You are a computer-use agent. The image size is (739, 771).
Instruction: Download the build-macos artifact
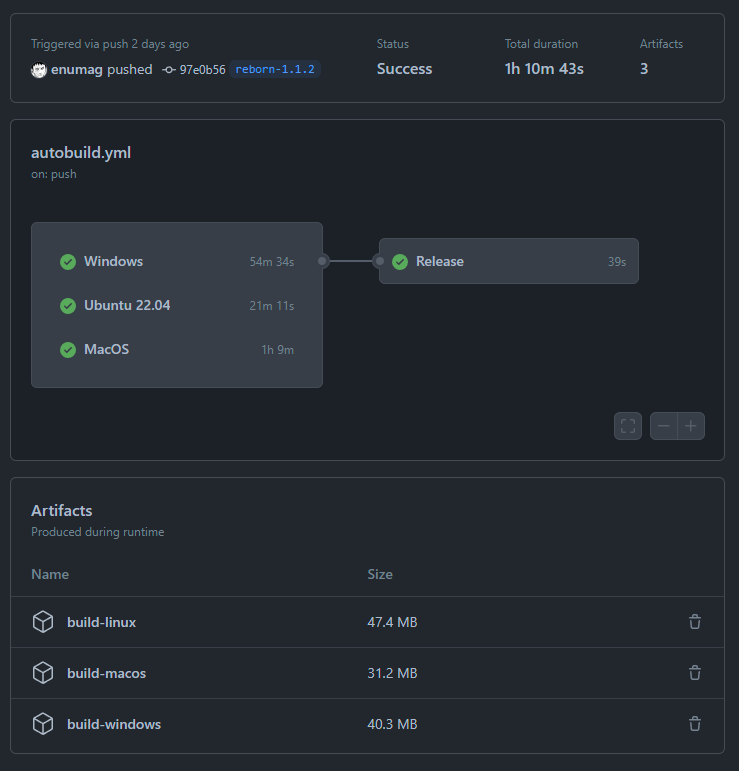106,673
